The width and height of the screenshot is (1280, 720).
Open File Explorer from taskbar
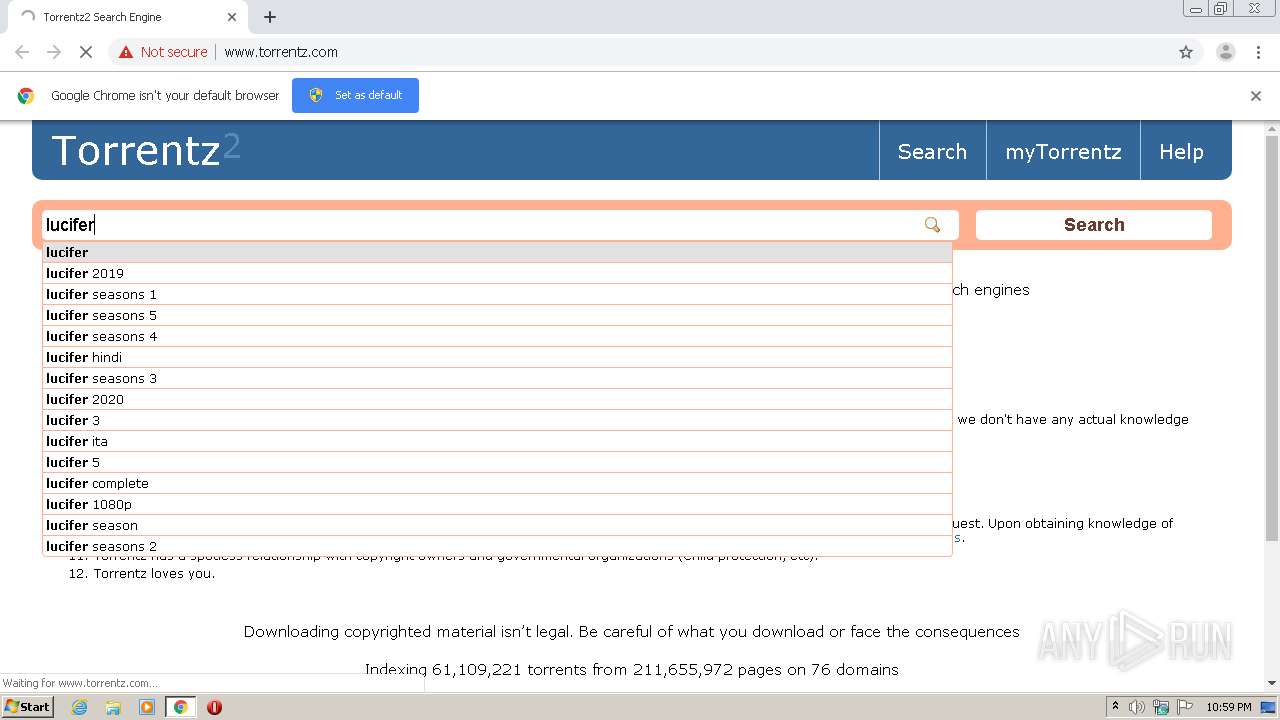click(113, 707)
